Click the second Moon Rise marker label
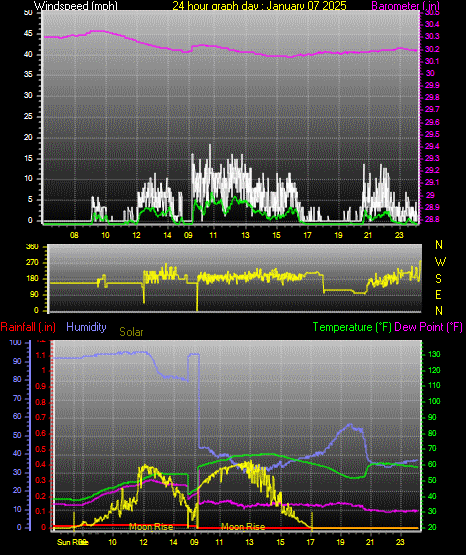466x555 pixels. pyautogui.click(x=243, y=527)
